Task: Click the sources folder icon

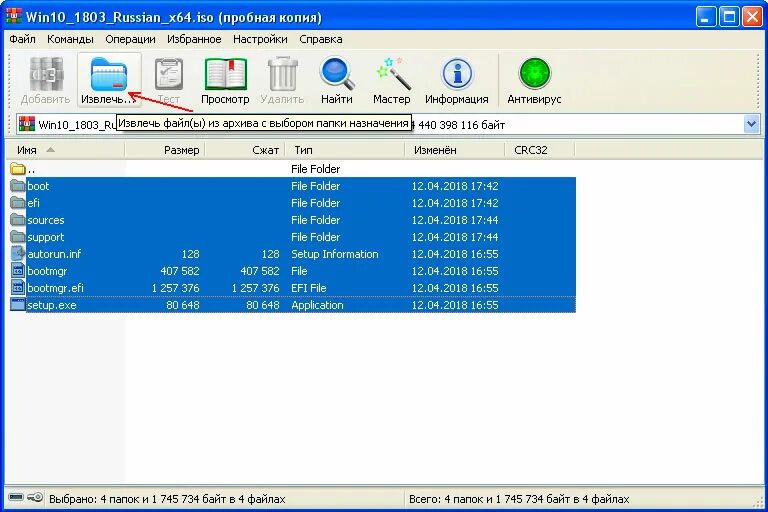Action: [x=18, y=220]
